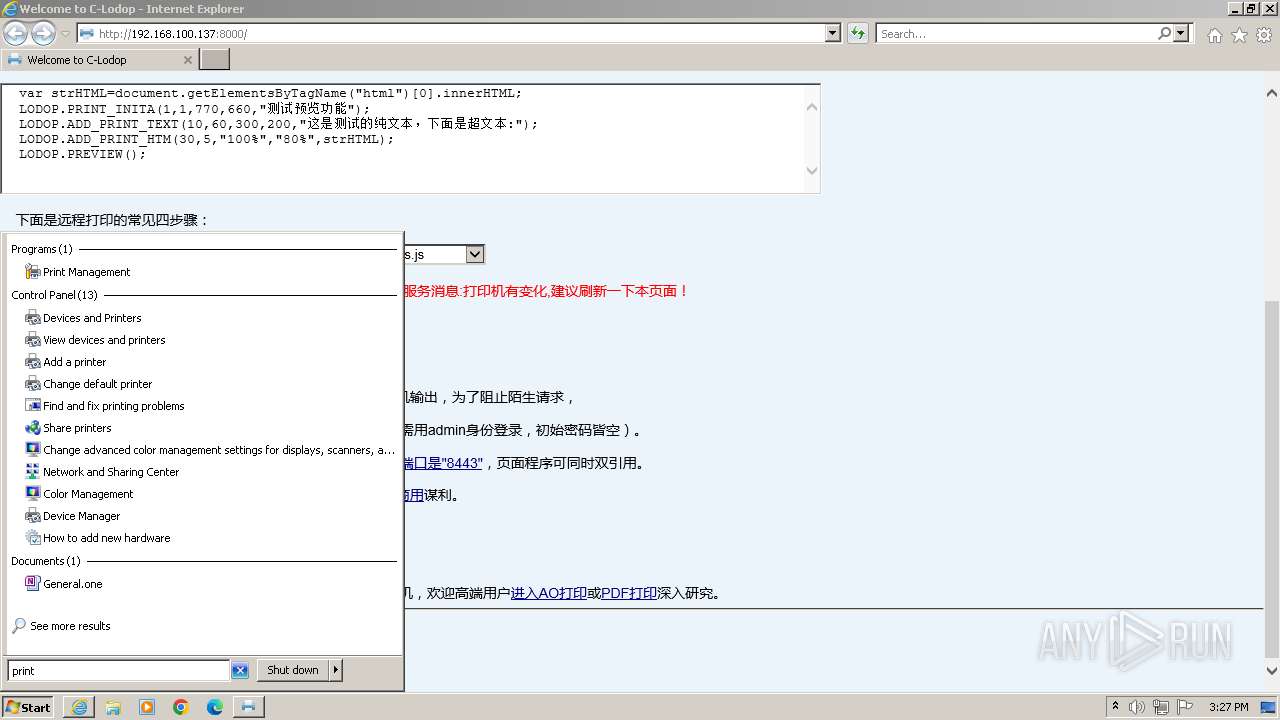Image resolution: width=1280 pixels, height=720 pixels.
Task: Open File Explorer from taskbar
Action: pyautogui.click(x=113, y=707)
